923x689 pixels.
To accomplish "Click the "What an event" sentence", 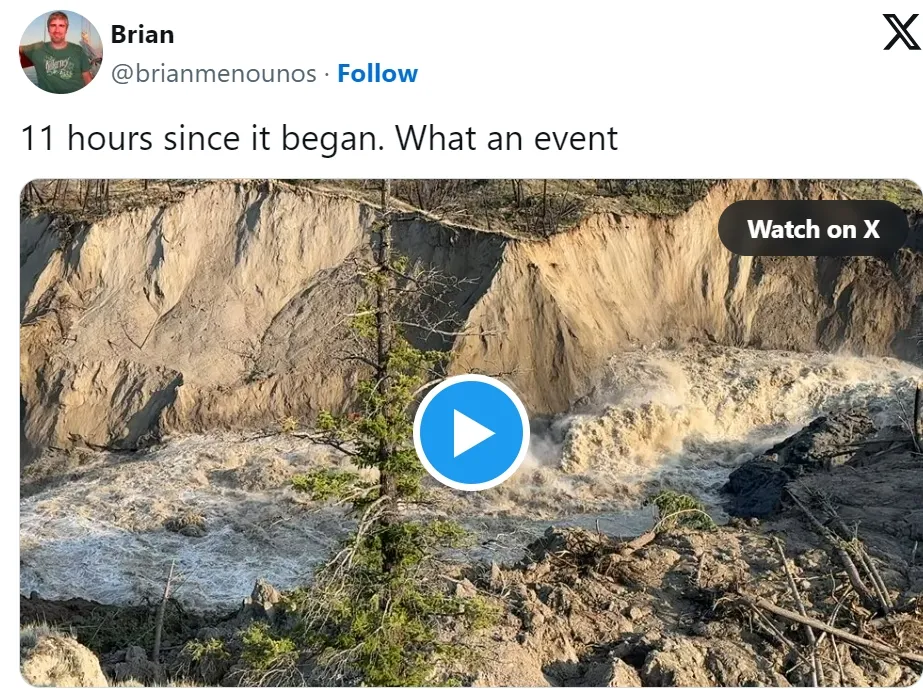I will coord(506,138).
